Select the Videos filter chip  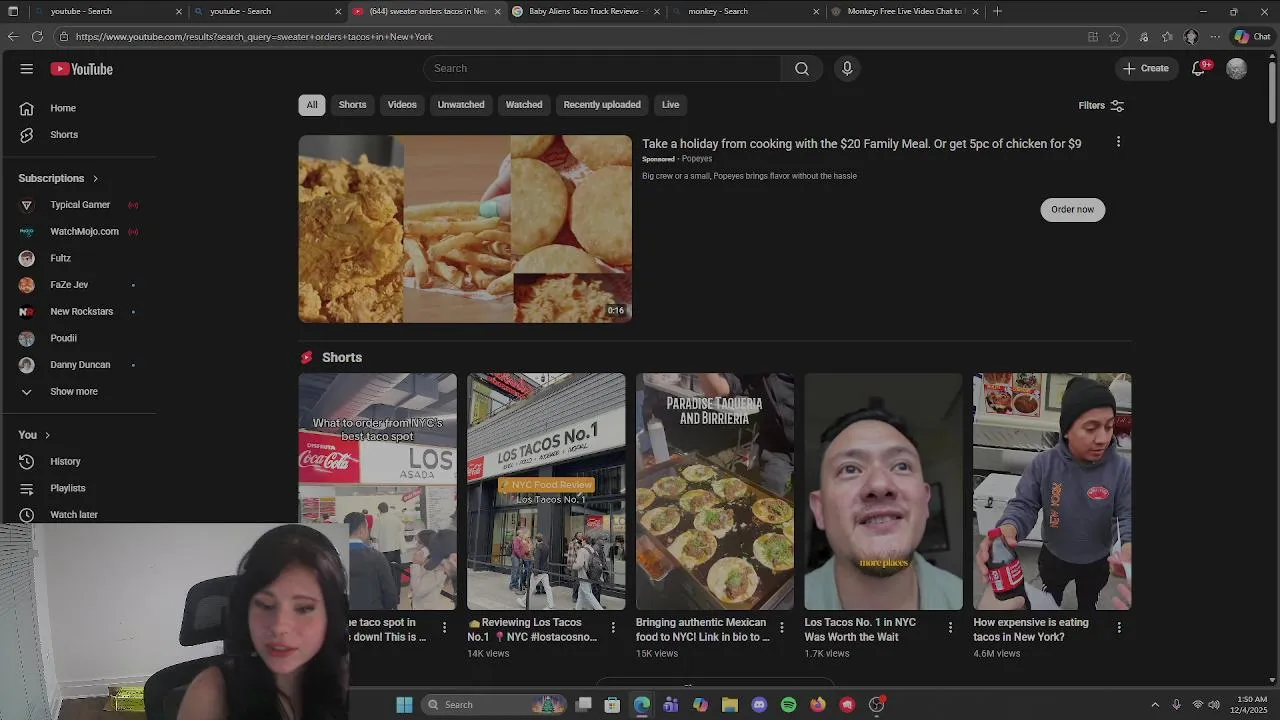tap(402, 105)
